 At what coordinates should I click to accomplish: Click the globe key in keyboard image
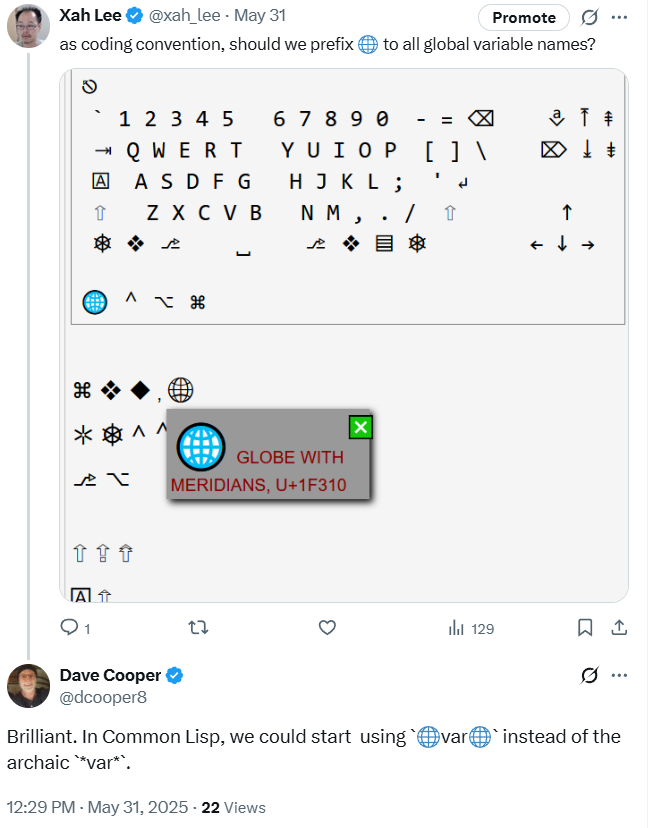click(94, 301)
